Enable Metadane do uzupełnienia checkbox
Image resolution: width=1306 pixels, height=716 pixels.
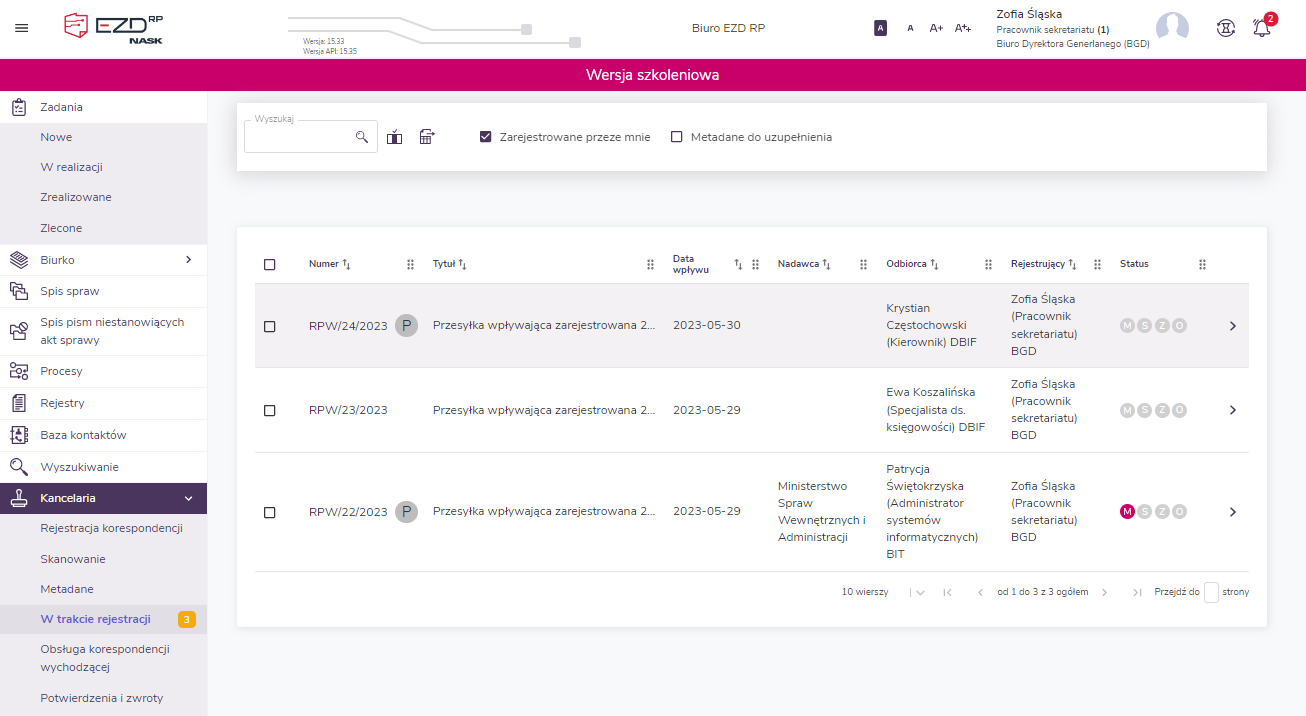point(677,137)
